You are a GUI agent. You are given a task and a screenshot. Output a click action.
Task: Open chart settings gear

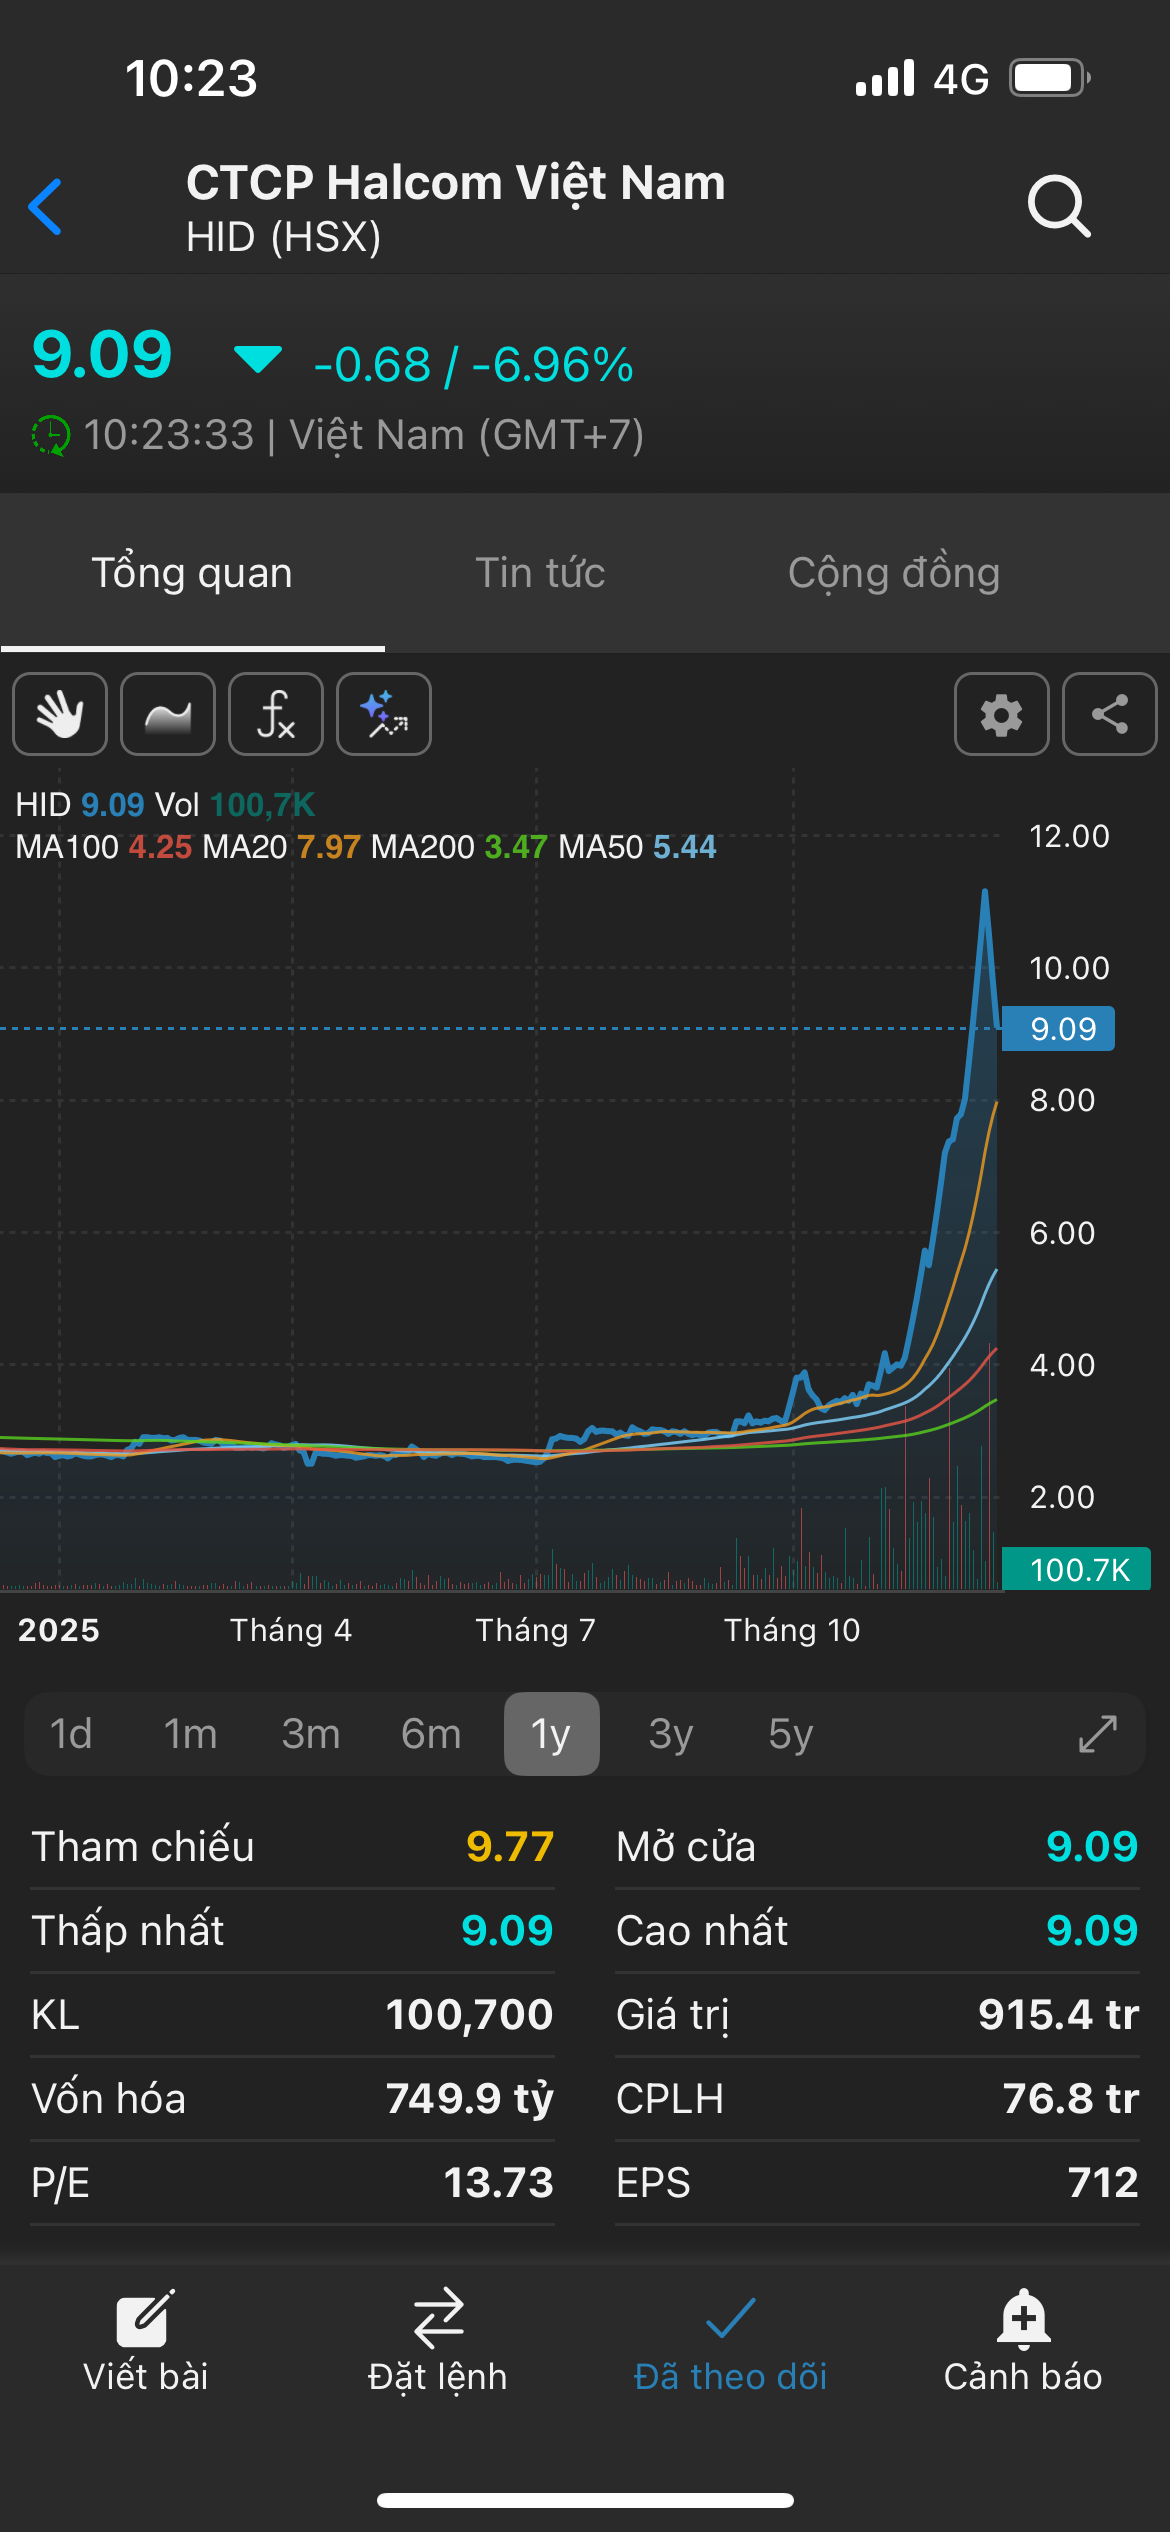[x=1001, y=714]
